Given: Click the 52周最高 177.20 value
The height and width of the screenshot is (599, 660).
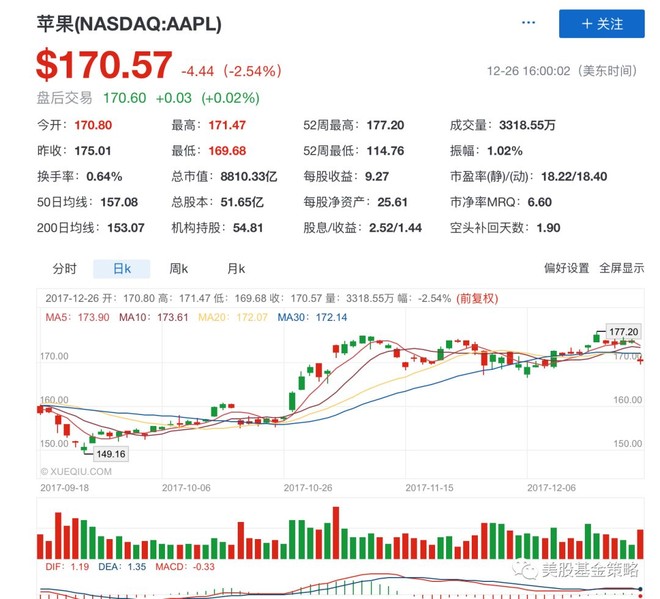Looking at the screenshot, I should pyautogui.click(x=385, y=125).
